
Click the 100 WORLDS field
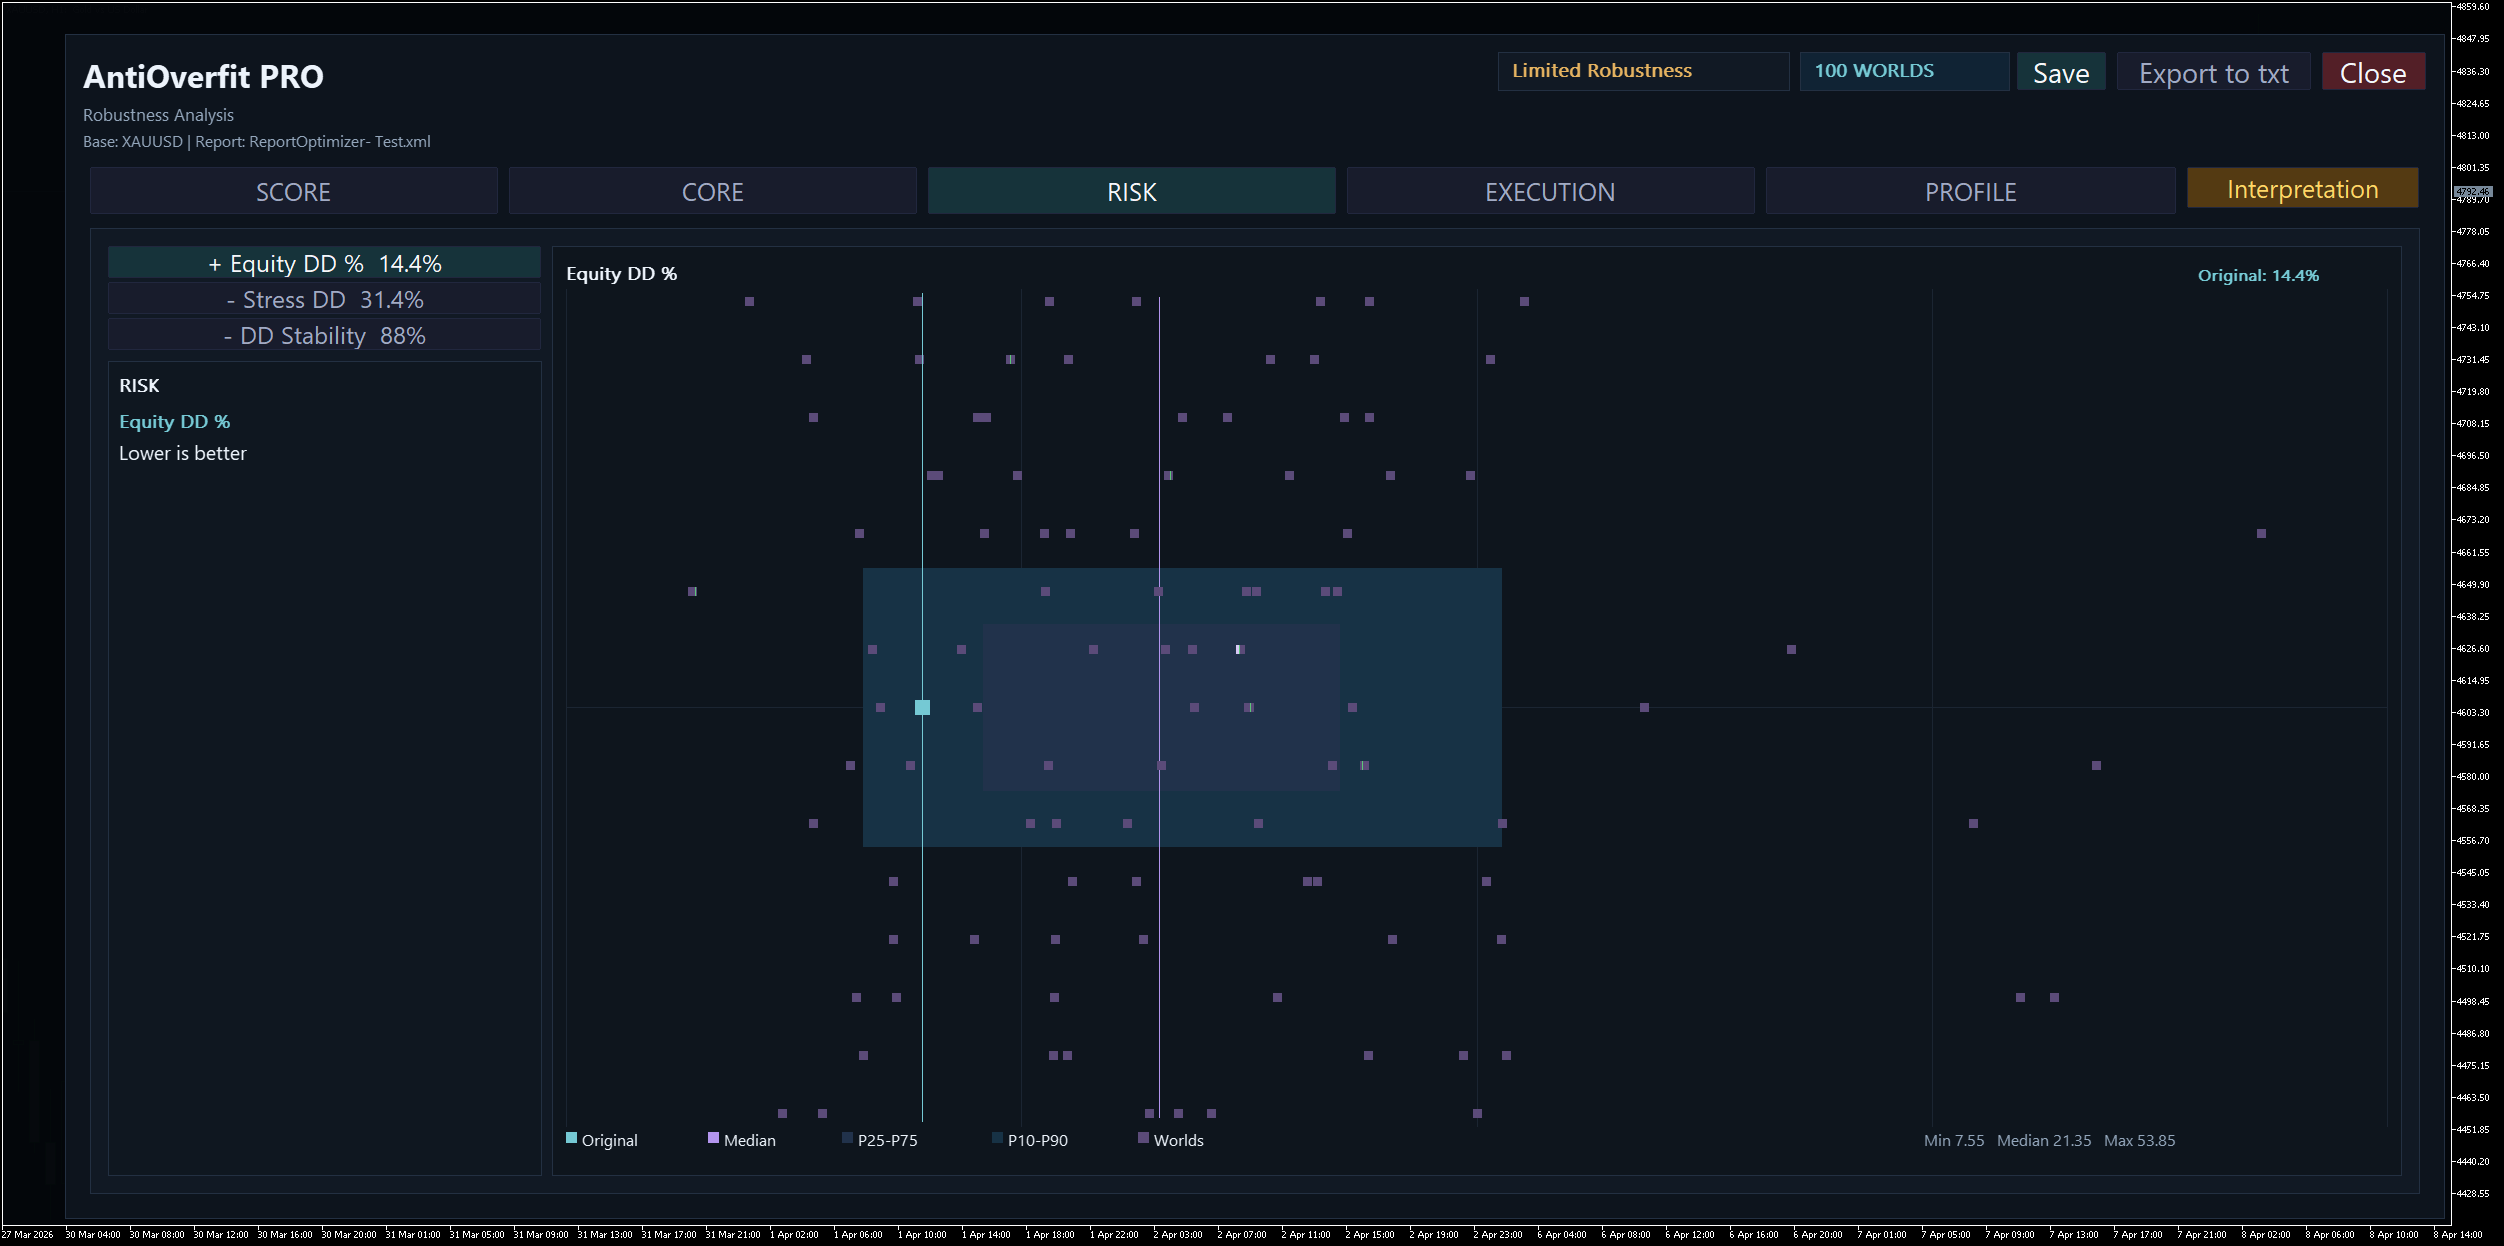coord(1903,71)
